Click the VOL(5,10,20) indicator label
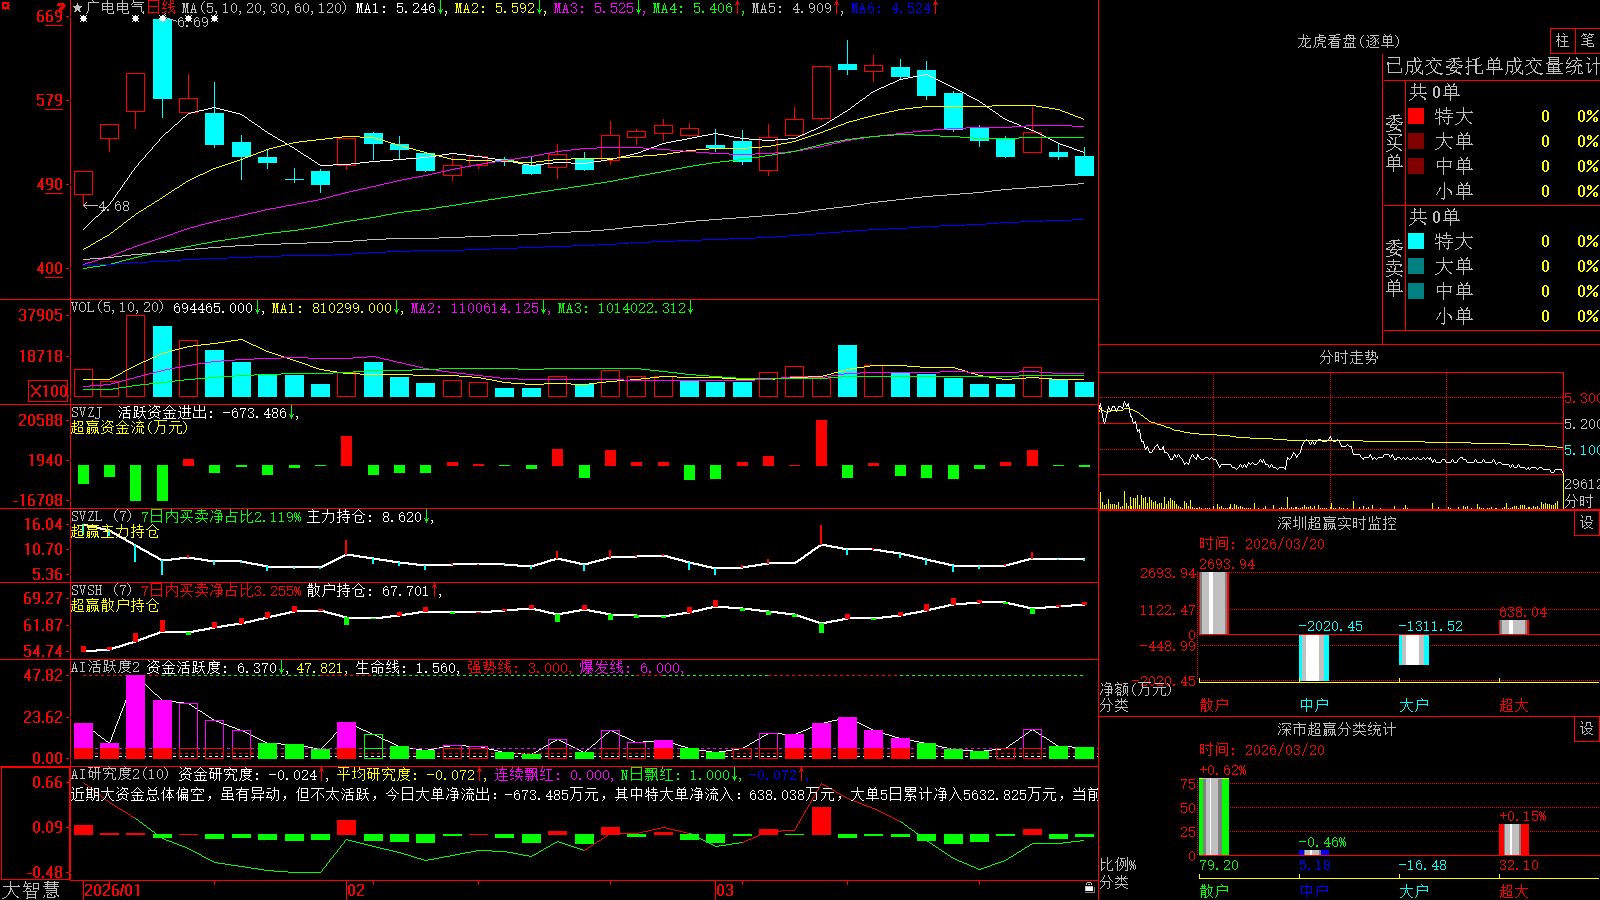This screenshot has height=900, width=1600. point(117,308)
